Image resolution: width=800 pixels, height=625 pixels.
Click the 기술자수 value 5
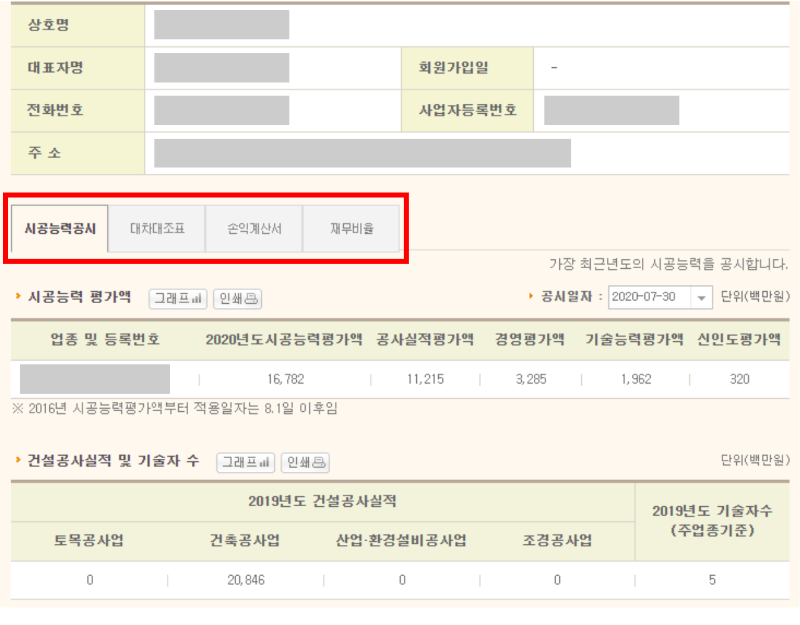pos(712,580)
